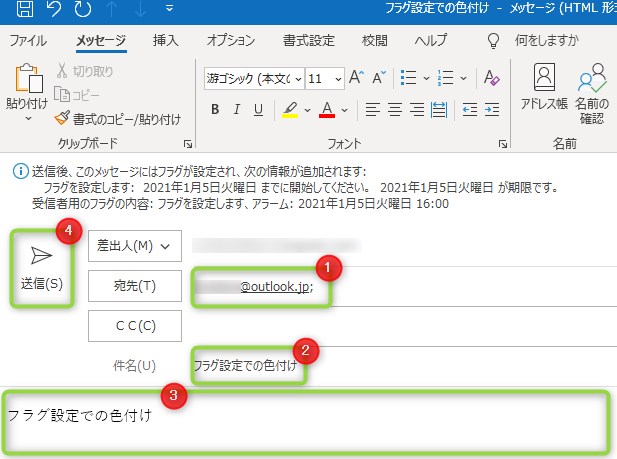
Task: Click the info icon in flag notice
Action: [21, 171]
